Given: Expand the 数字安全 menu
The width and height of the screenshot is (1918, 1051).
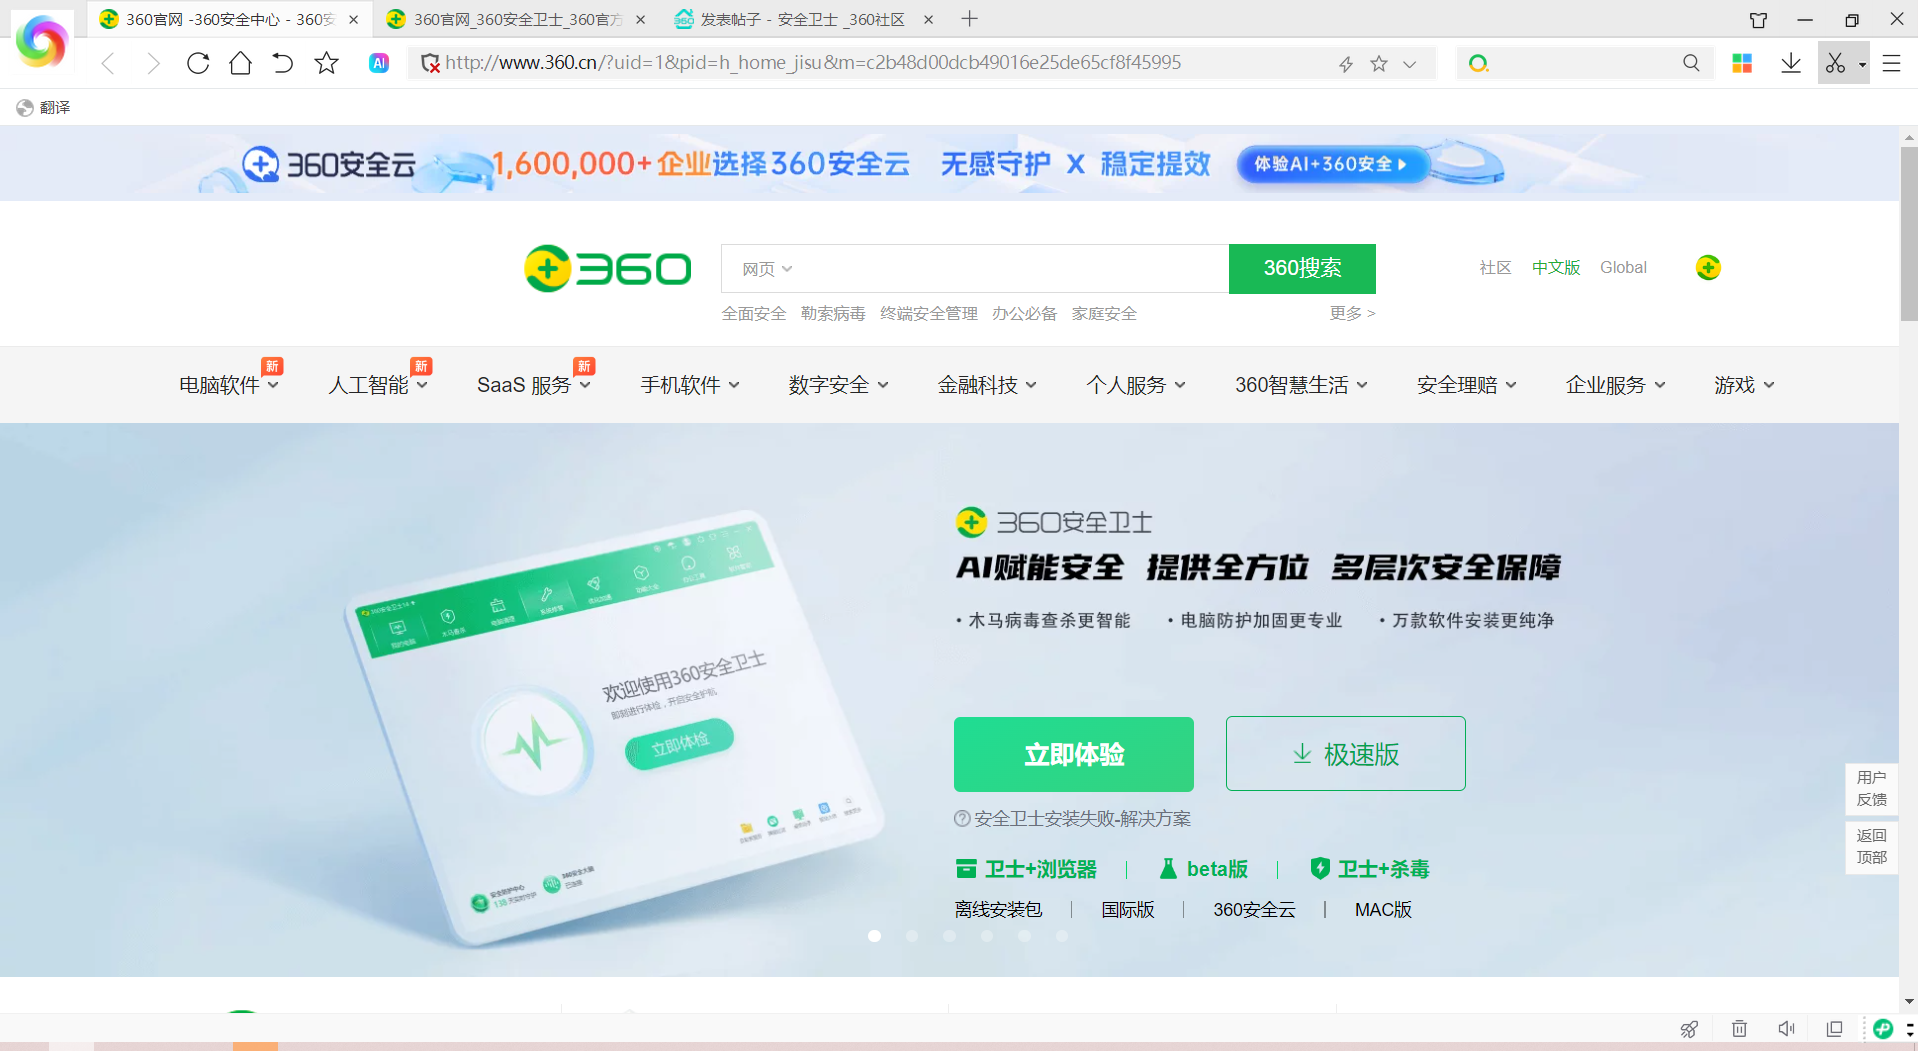Looking at the screenshot, I should pyautogui.click(x=838, y=385).
